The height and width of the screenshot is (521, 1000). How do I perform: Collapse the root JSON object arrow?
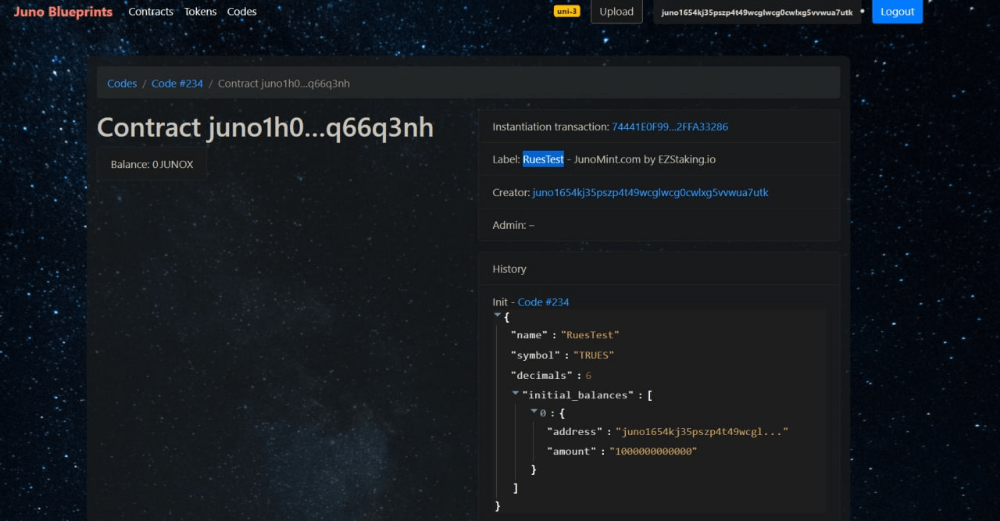coord(498,316)
